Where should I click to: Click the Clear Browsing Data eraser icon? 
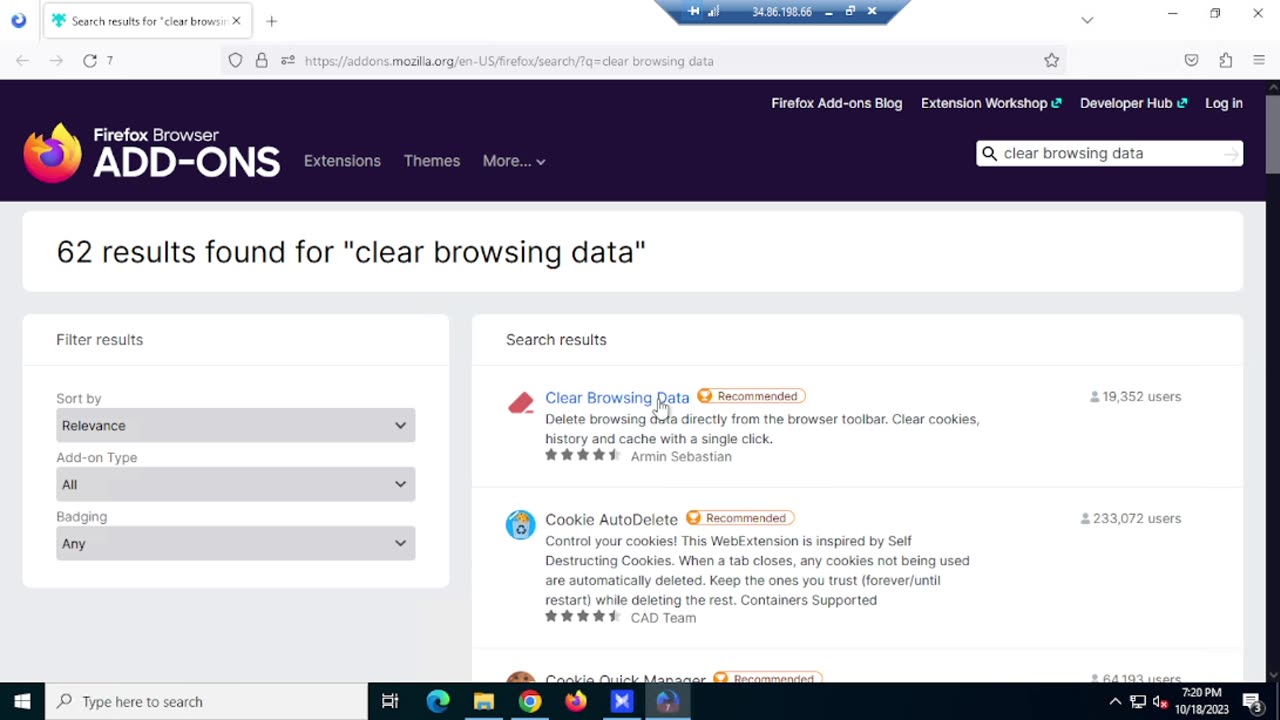(x=520, y=403)
